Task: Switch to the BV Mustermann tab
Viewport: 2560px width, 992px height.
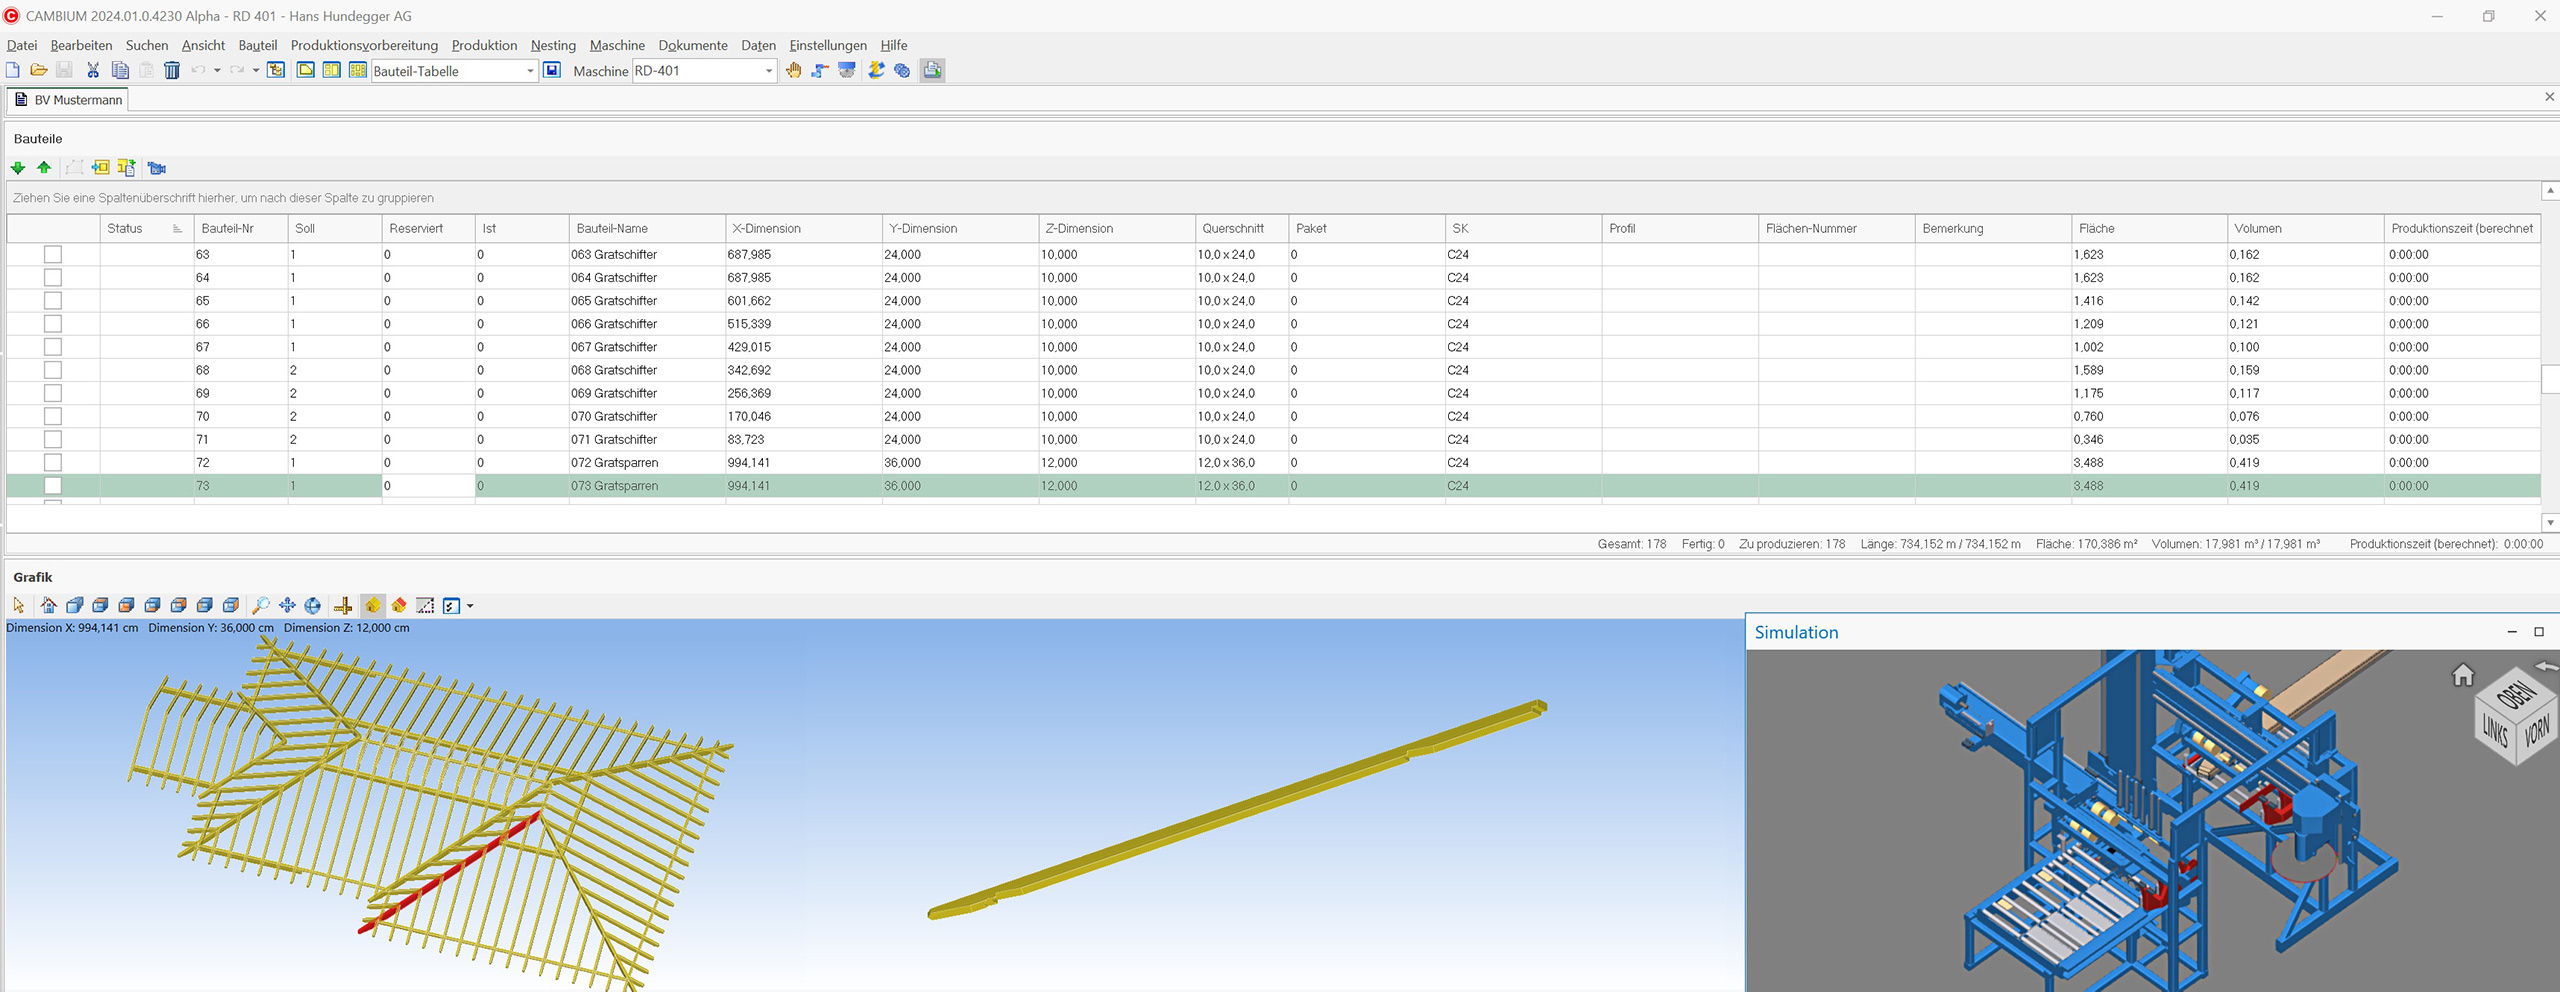Action: pos(68,100)
